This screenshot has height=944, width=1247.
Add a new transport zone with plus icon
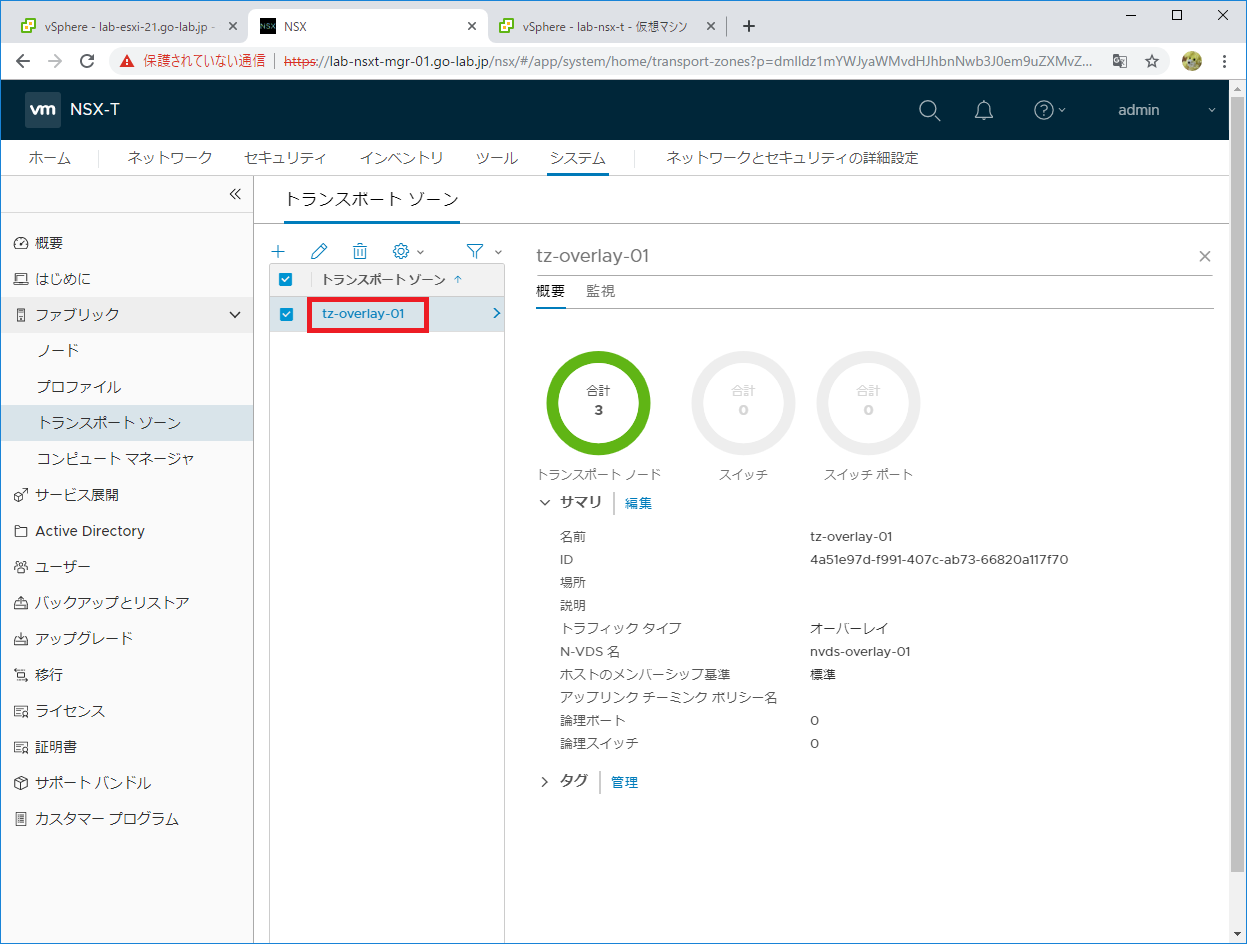pyautogui.click(x=279, y=252)
